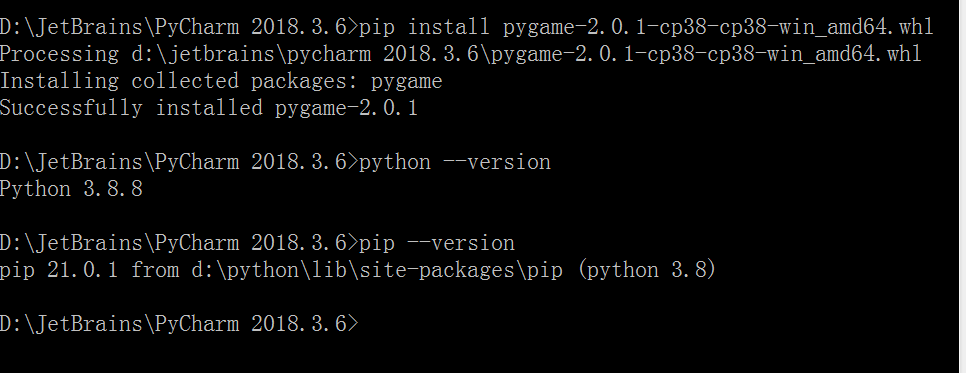Click the word "Processing" in the output
The width and height of the screenshot is (966, 373).
coord(59,54)
